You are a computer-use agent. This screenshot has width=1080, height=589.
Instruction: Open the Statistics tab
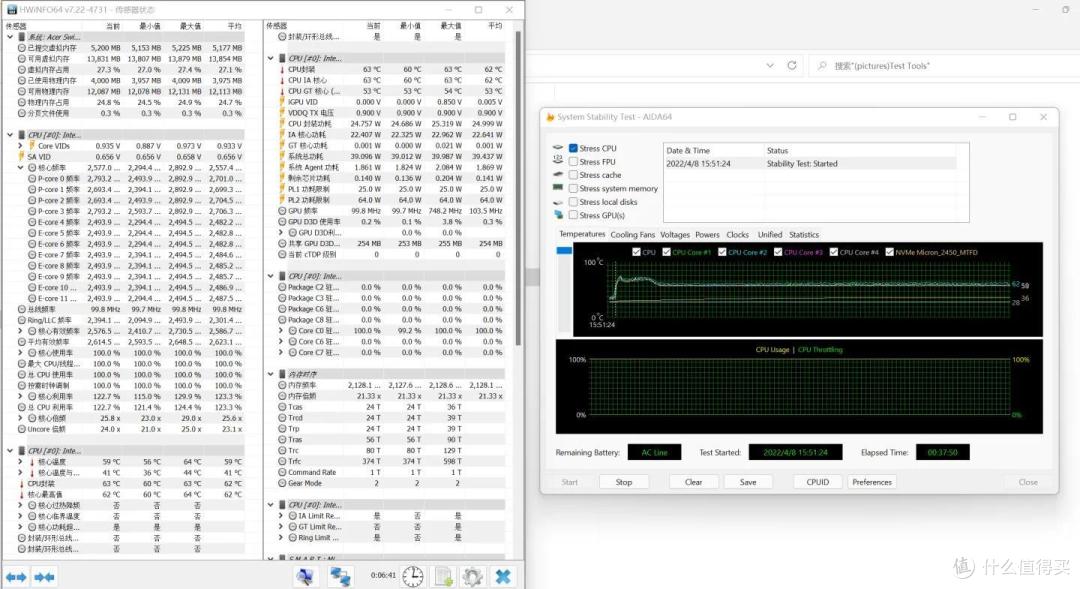tap(804, 235)
